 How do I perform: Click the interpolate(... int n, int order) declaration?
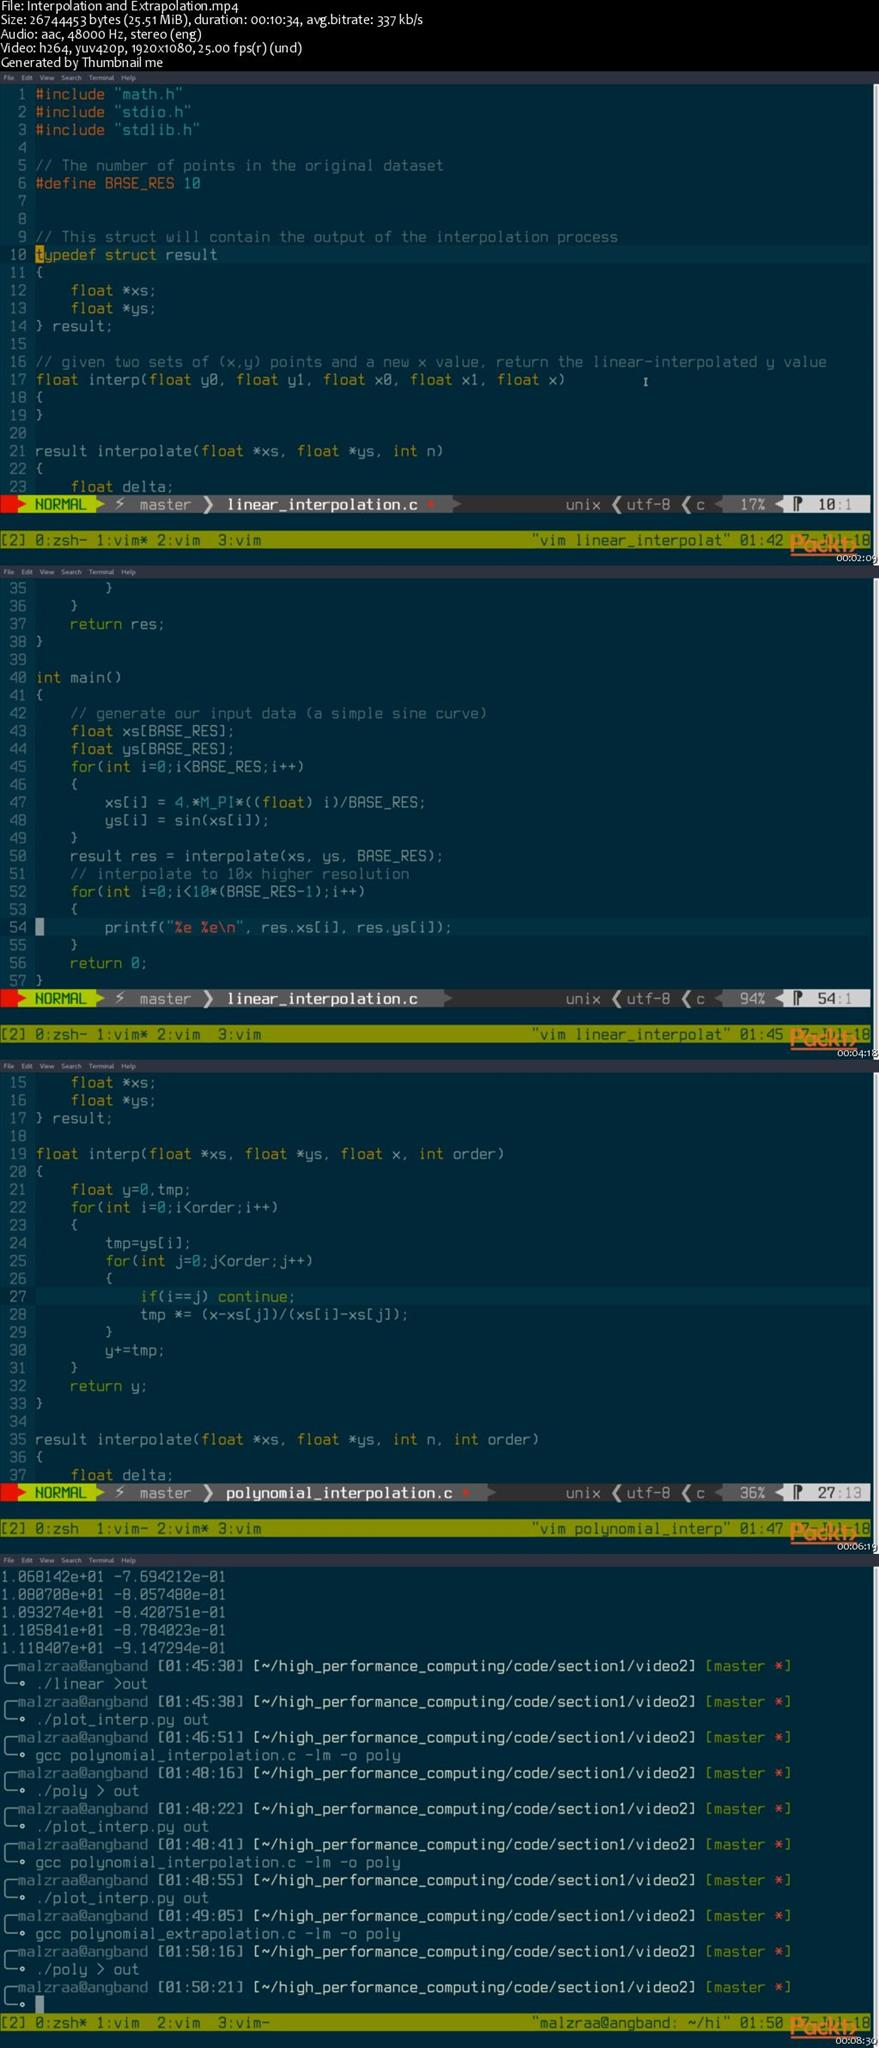click(x=287, y=1440)
